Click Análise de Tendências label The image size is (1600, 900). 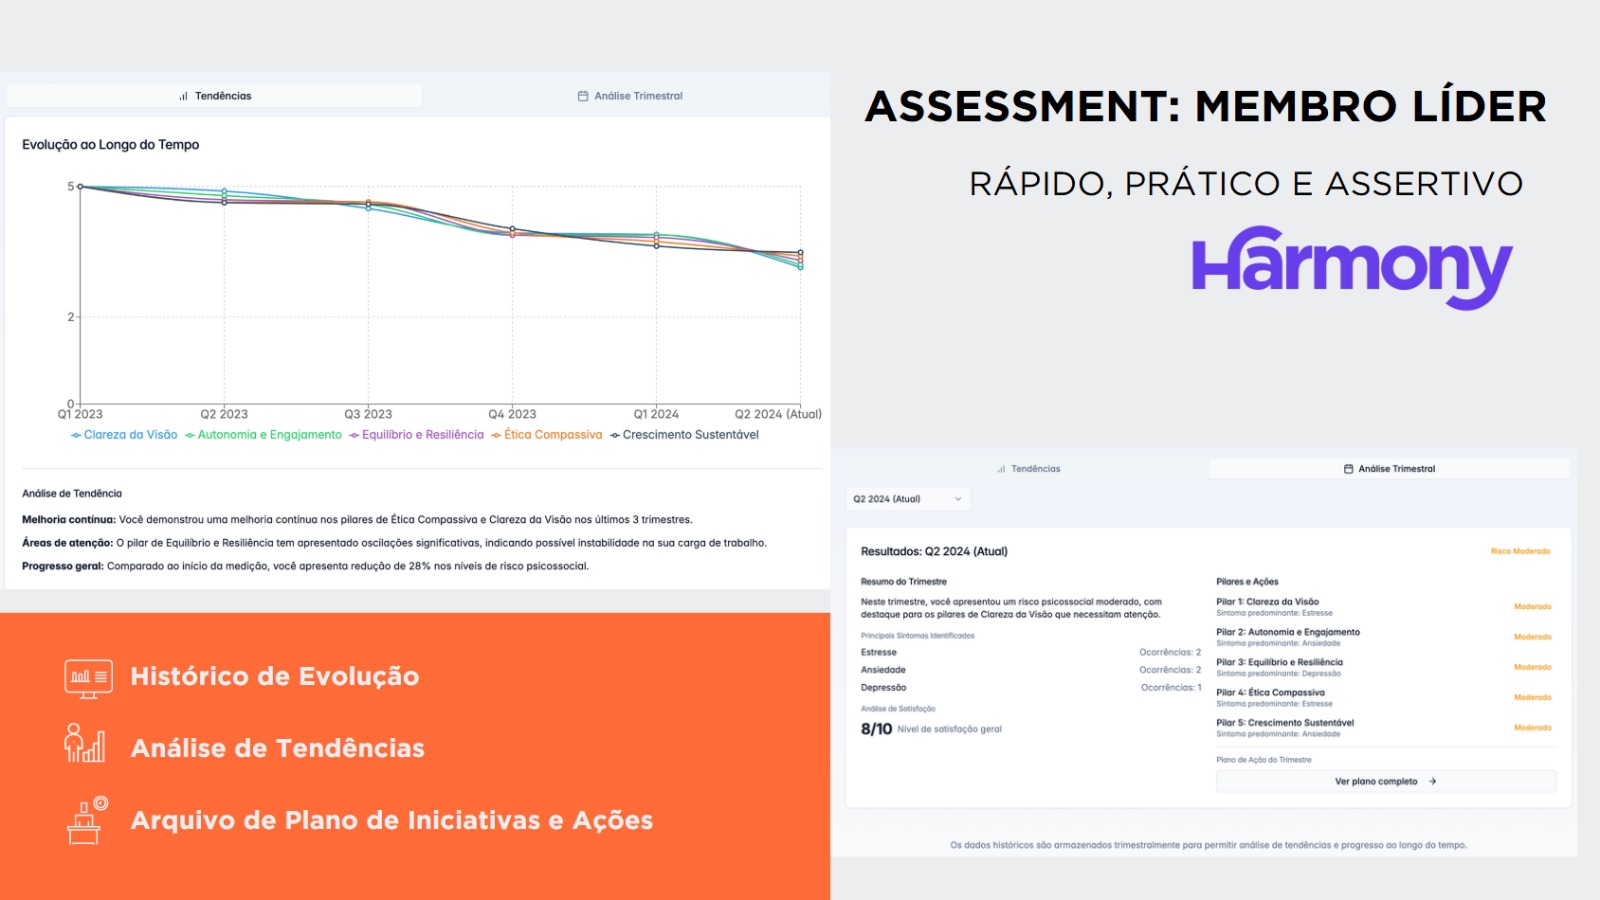pos(278,748)
